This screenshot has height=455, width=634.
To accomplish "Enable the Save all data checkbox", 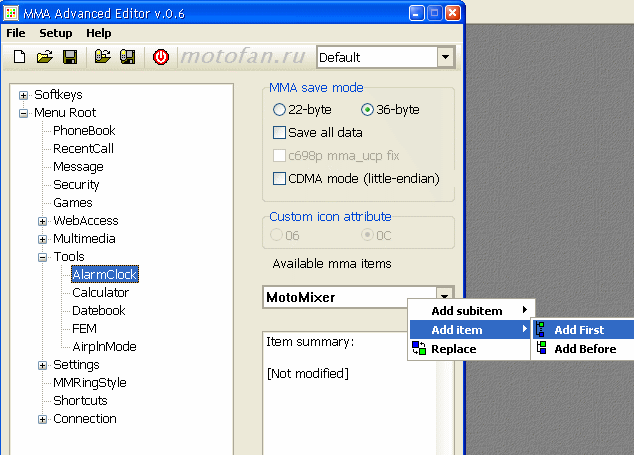I will [x=279, y=133].
